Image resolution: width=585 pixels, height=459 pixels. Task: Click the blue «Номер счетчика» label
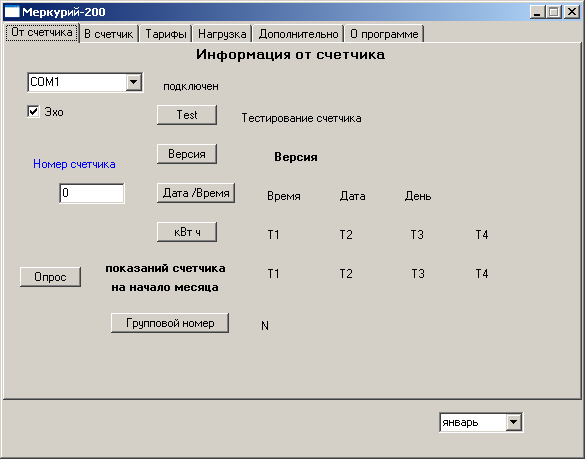[74, 164]
